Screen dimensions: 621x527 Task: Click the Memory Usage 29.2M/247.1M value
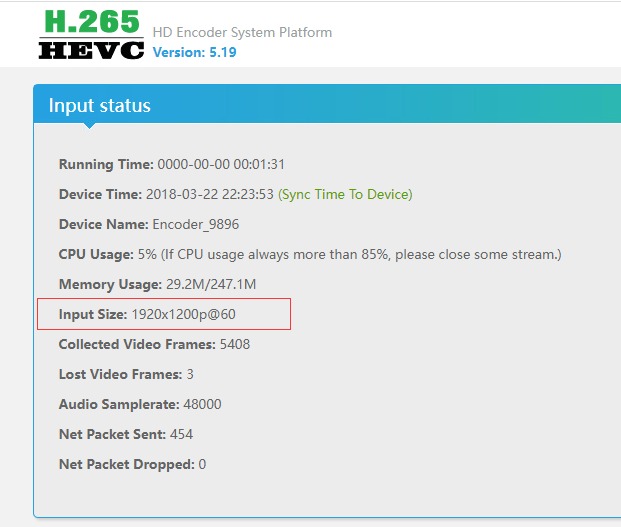(x=211, y=284)
